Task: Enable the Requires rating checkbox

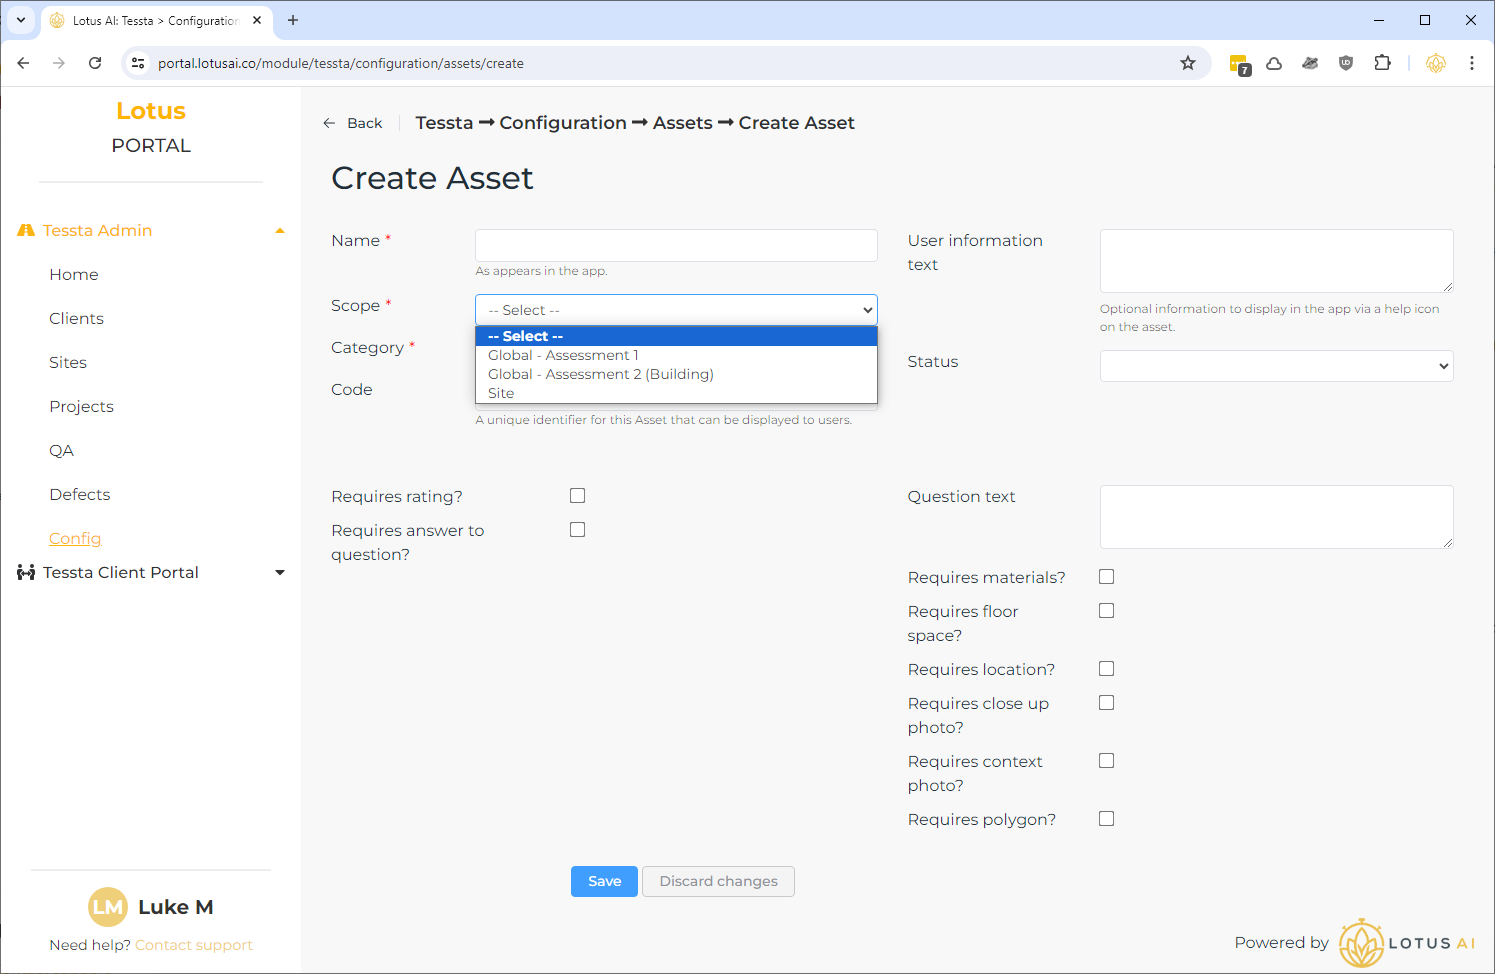Action: pyautogui.click(x=577, y=496)
